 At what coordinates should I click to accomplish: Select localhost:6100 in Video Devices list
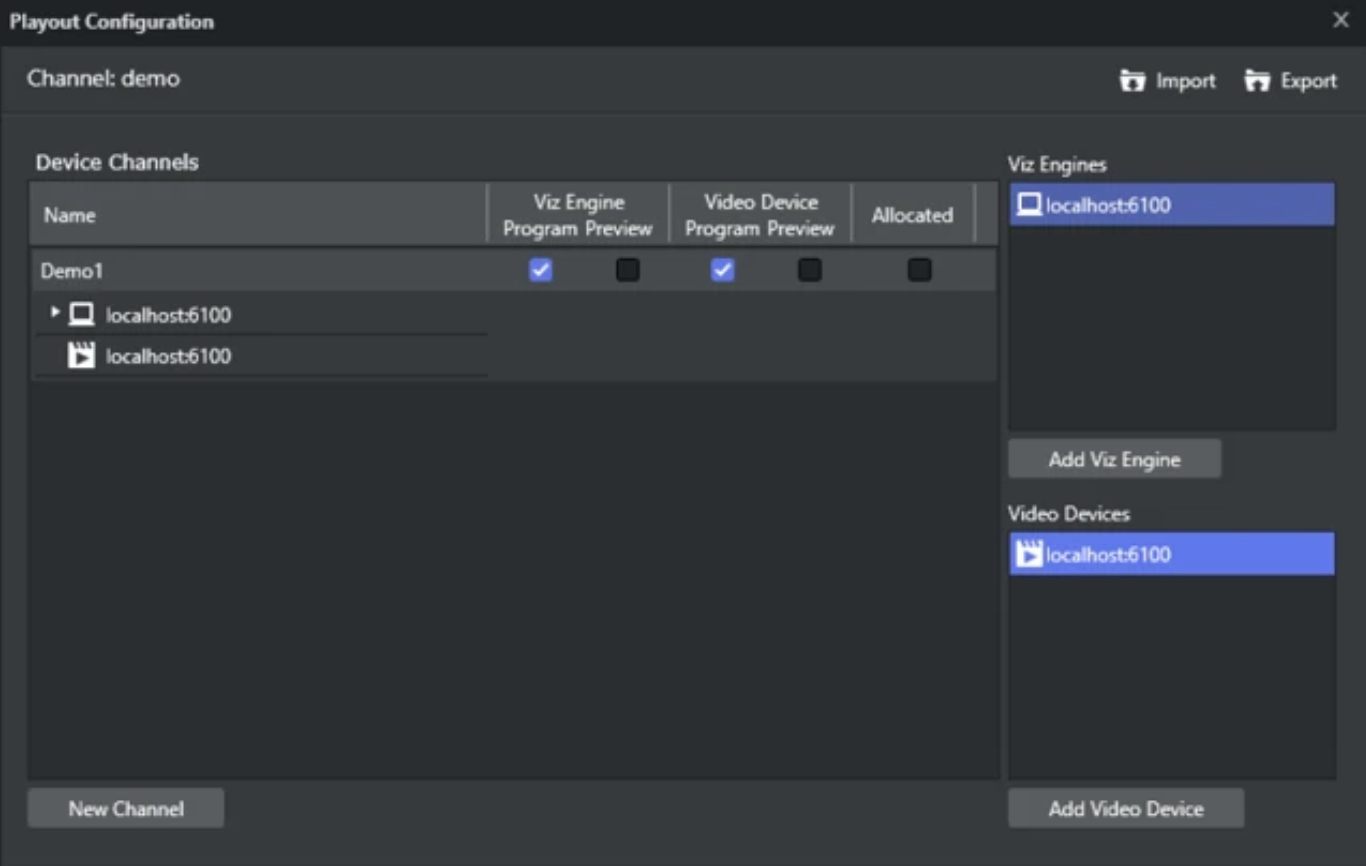(x=1172, y=554)
